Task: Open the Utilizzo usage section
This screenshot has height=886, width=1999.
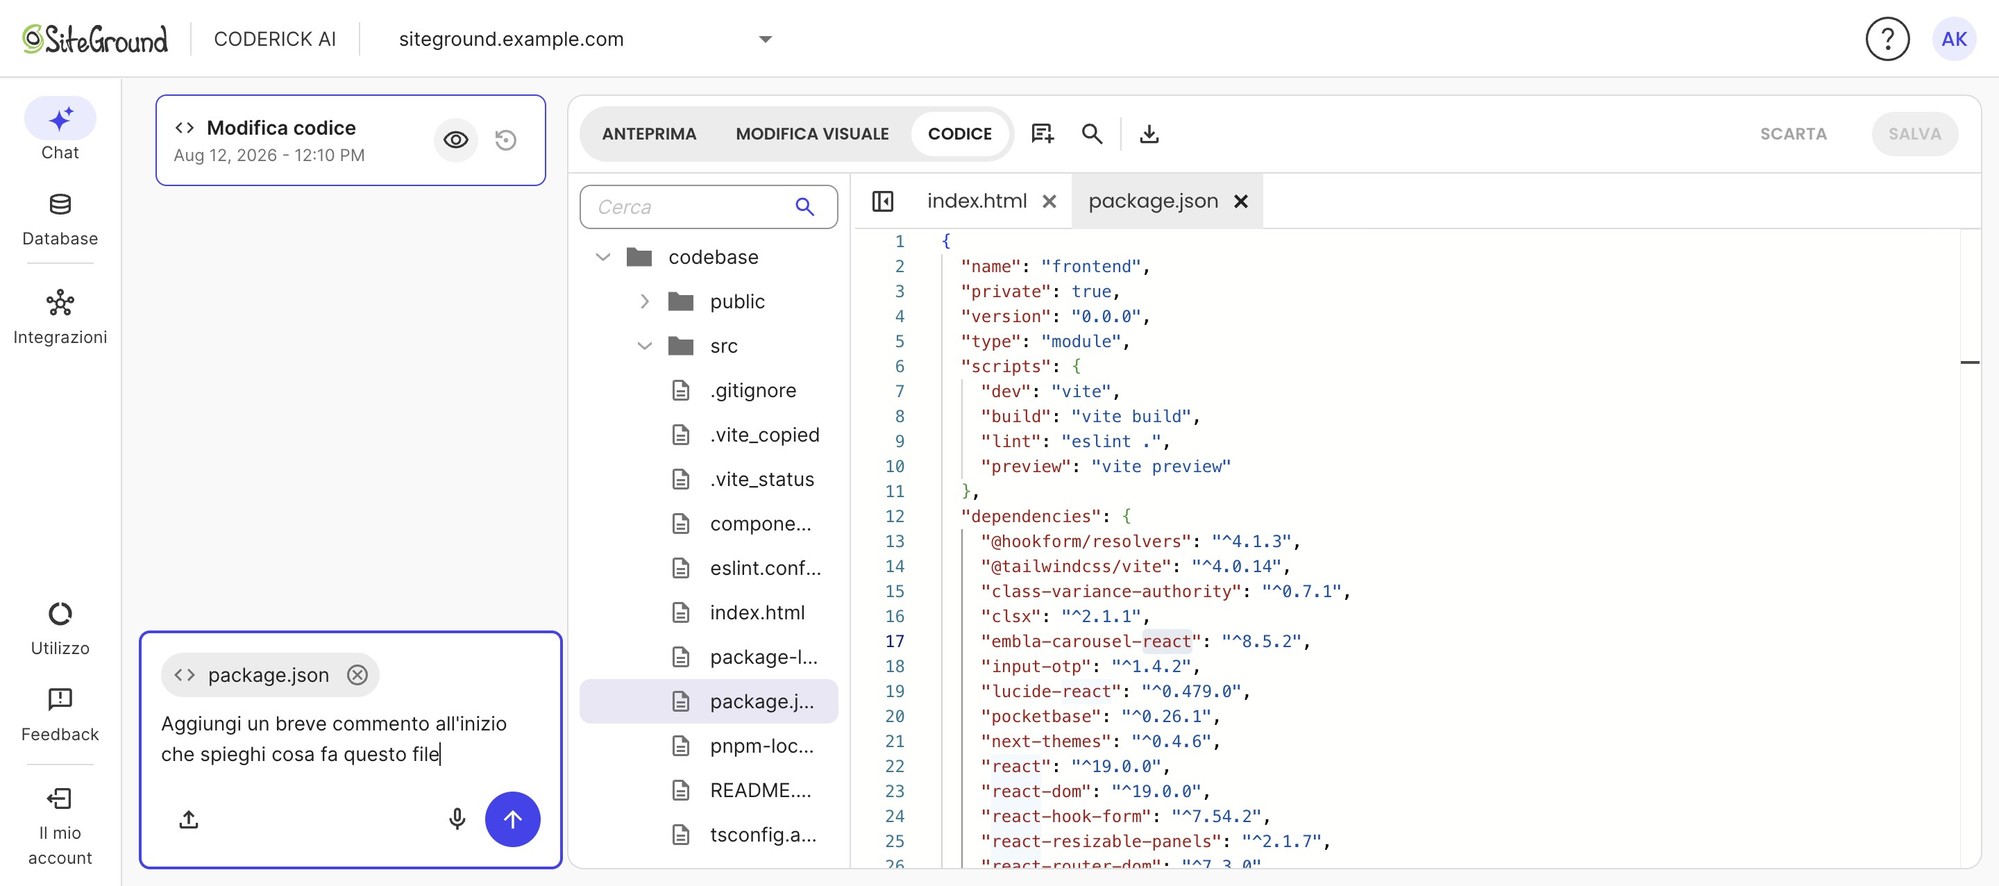Action: click(x=60, y=630)
